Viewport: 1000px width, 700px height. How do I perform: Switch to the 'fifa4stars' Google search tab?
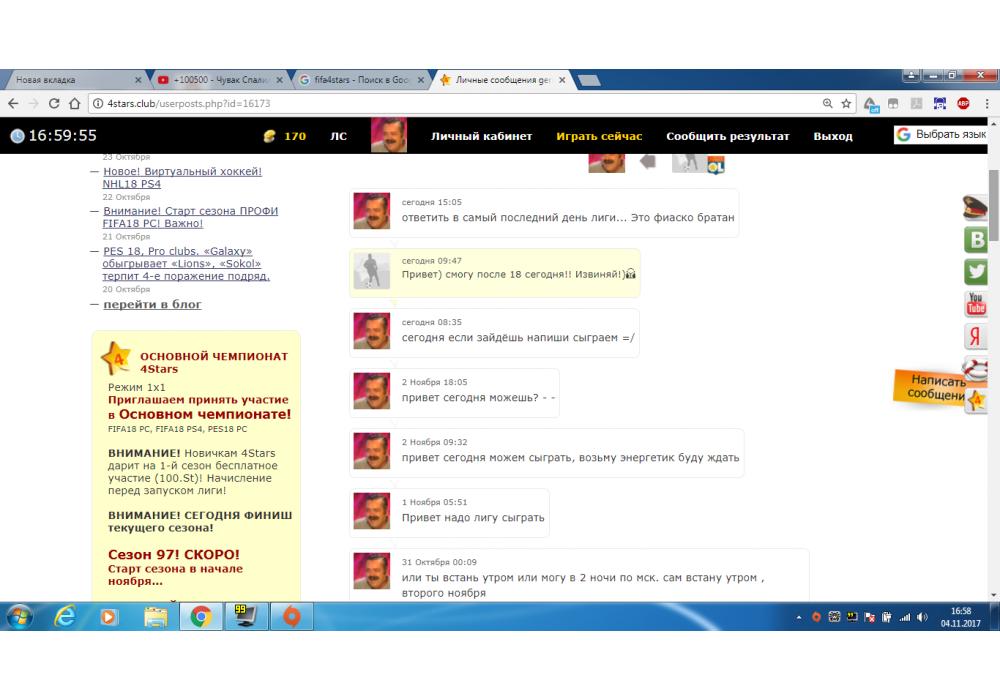click(362, 80)
